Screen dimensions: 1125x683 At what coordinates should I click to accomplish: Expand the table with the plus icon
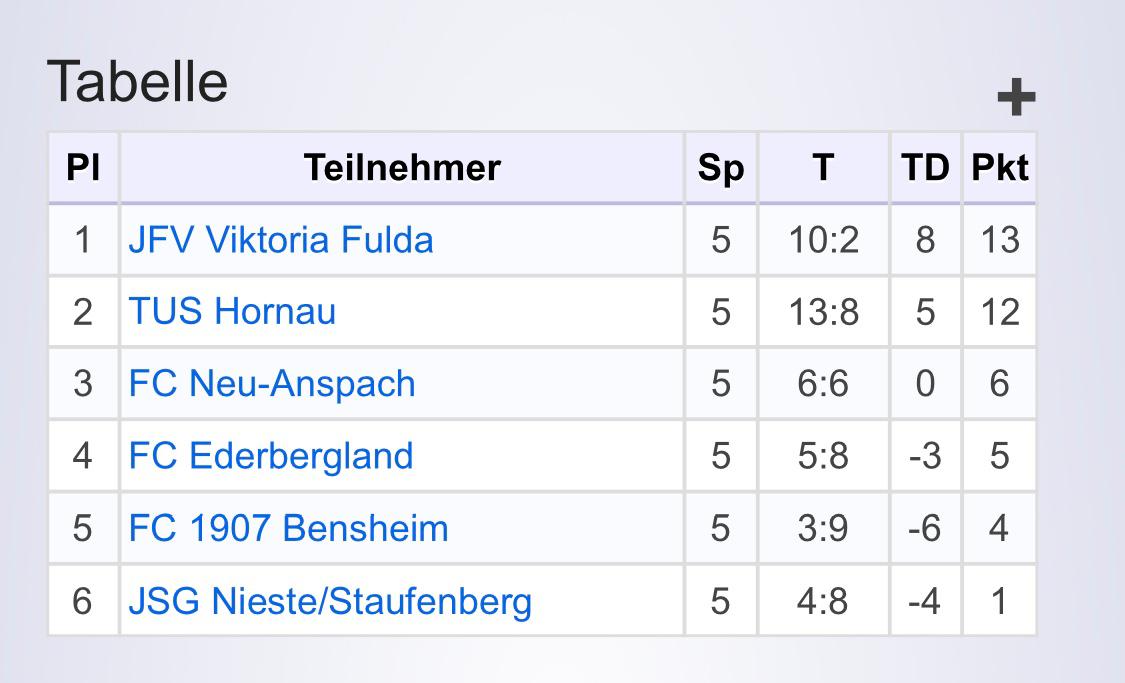1017,97
